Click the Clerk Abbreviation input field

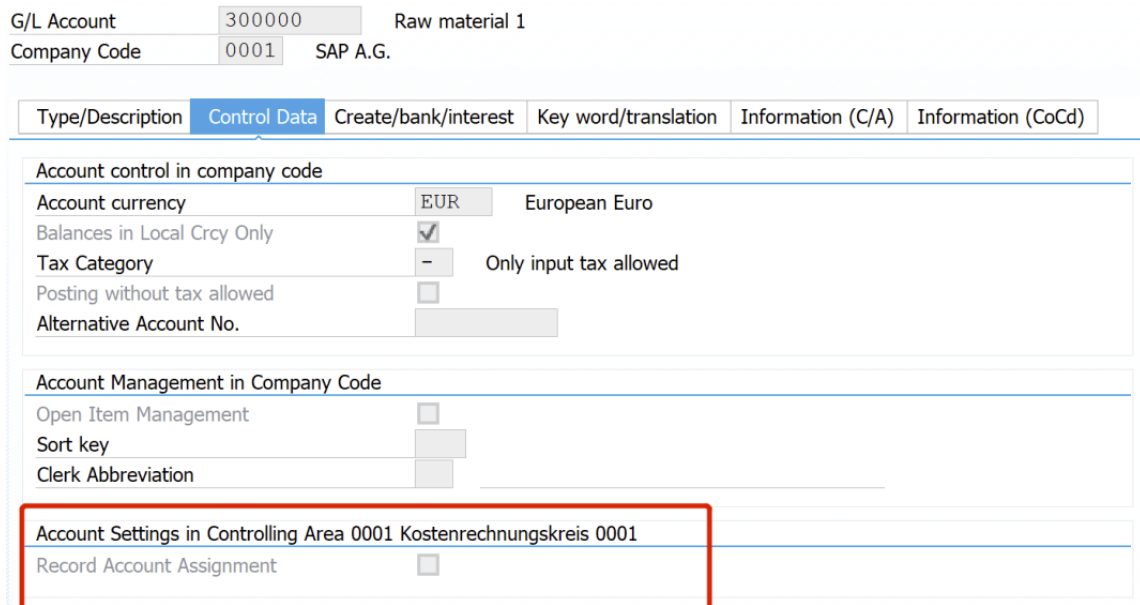coord(433,474)
